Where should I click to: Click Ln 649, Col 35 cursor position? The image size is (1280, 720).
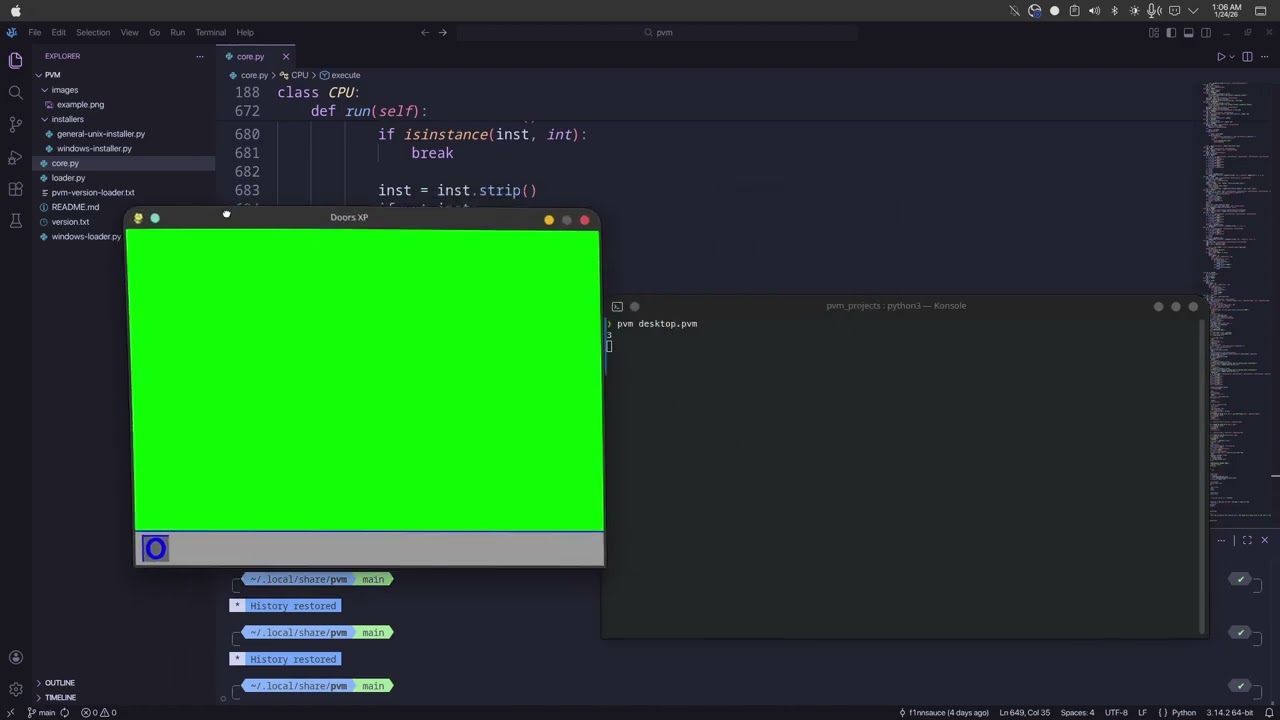click(1024, 713)
